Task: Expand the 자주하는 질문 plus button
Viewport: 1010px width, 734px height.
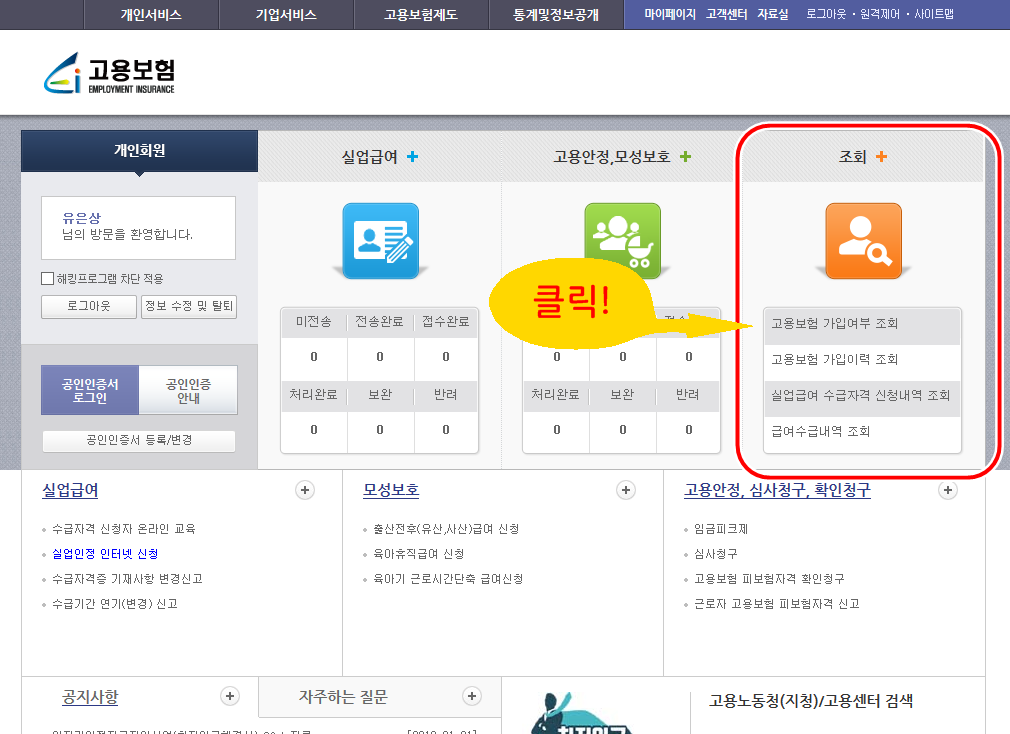Action: click(x=472, y=696)
